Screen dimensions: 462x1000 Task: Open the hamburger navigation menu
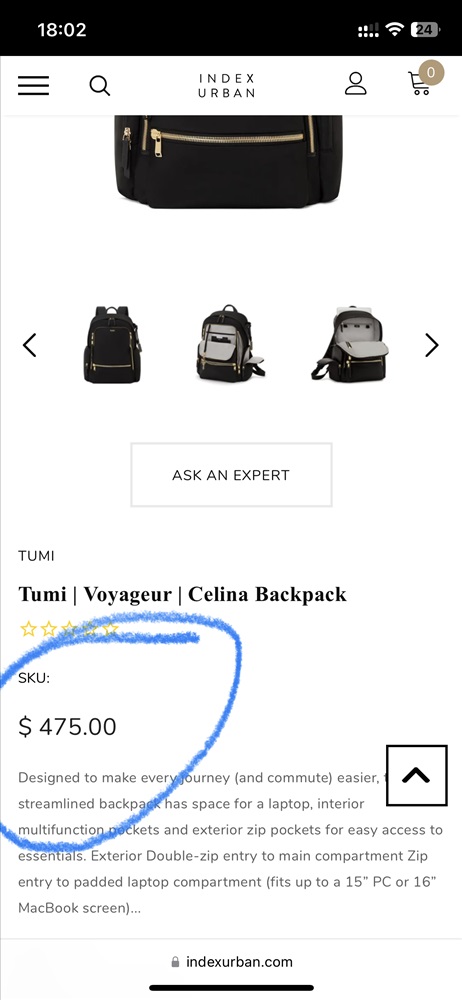(x=33, y=85)
